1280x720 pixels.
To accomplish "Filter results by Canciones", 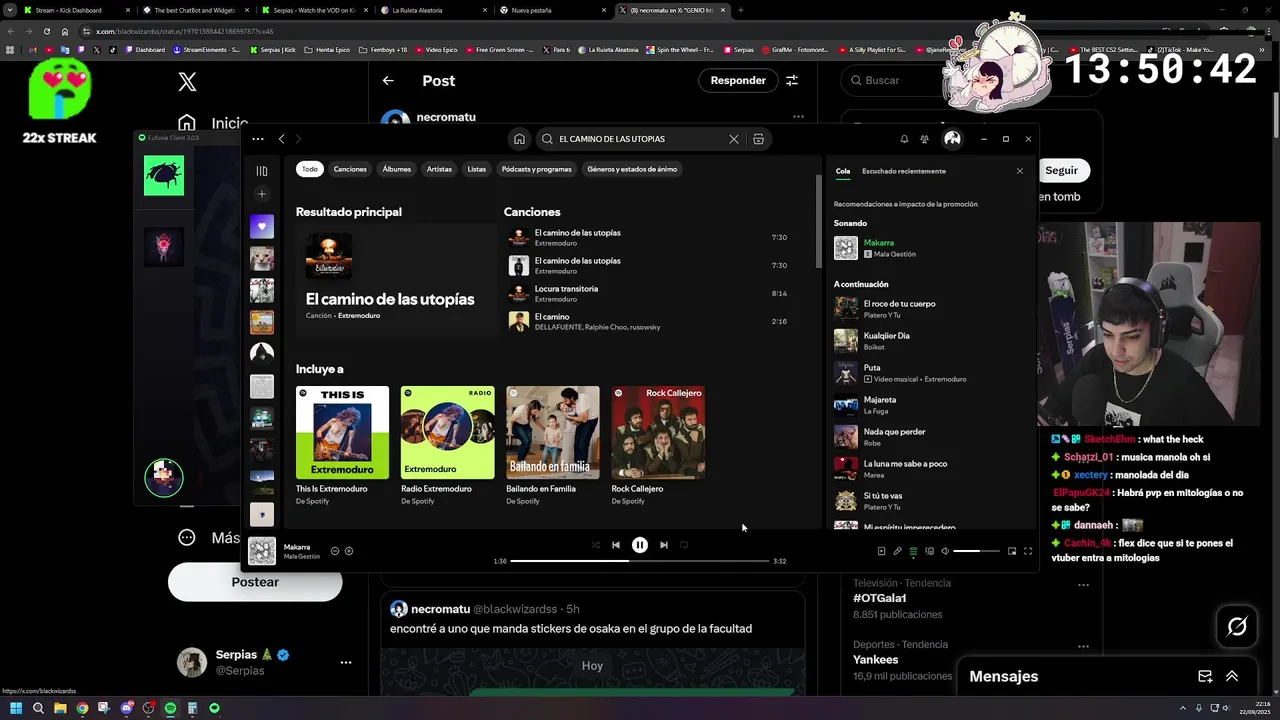I will pos(350,169).
